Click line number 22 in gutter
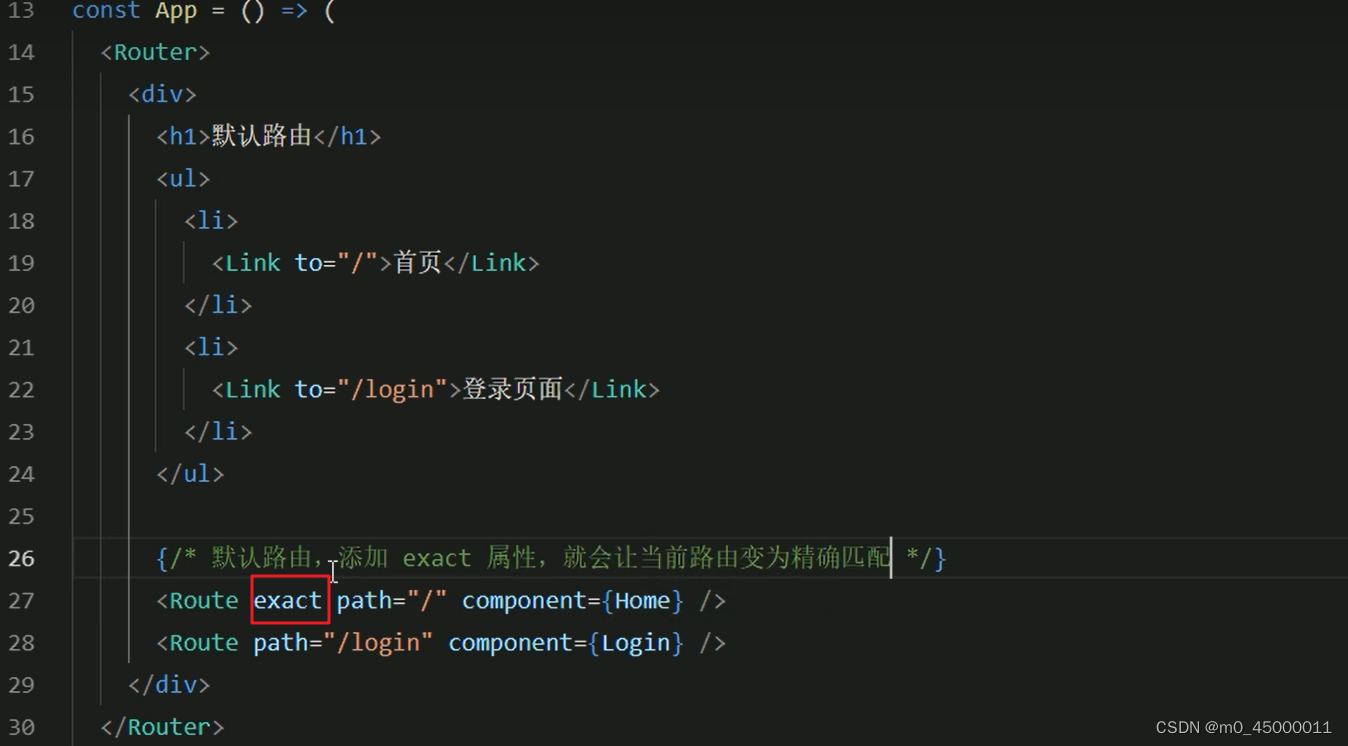 coord(21,390)
